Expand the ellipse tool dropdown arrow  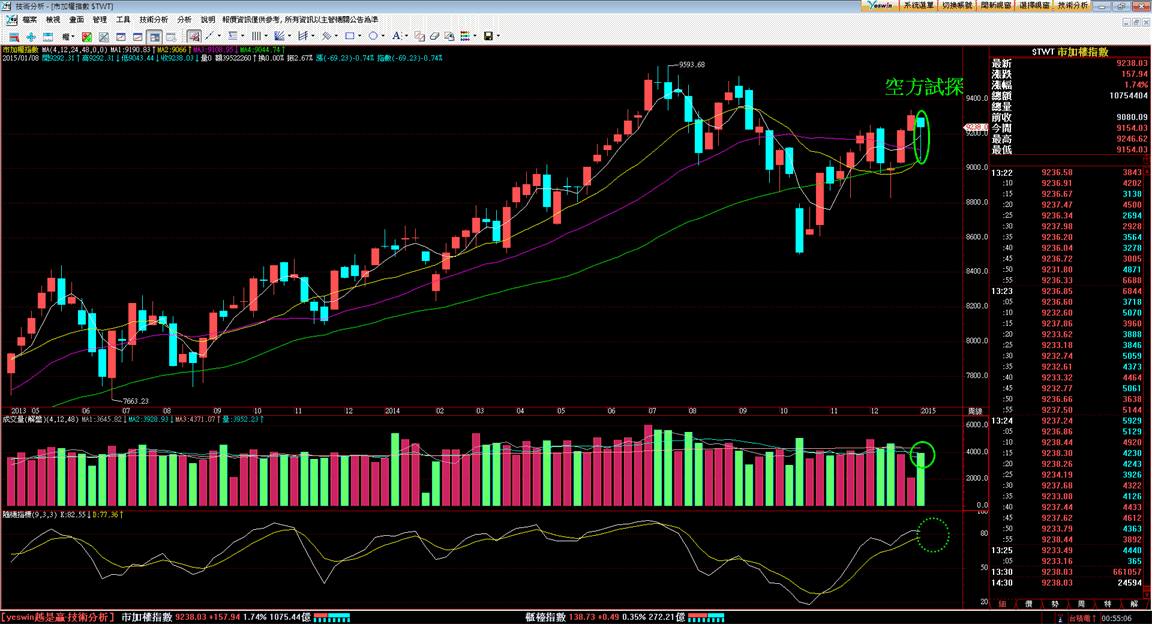pyautogui.click(x=383, y=35)
